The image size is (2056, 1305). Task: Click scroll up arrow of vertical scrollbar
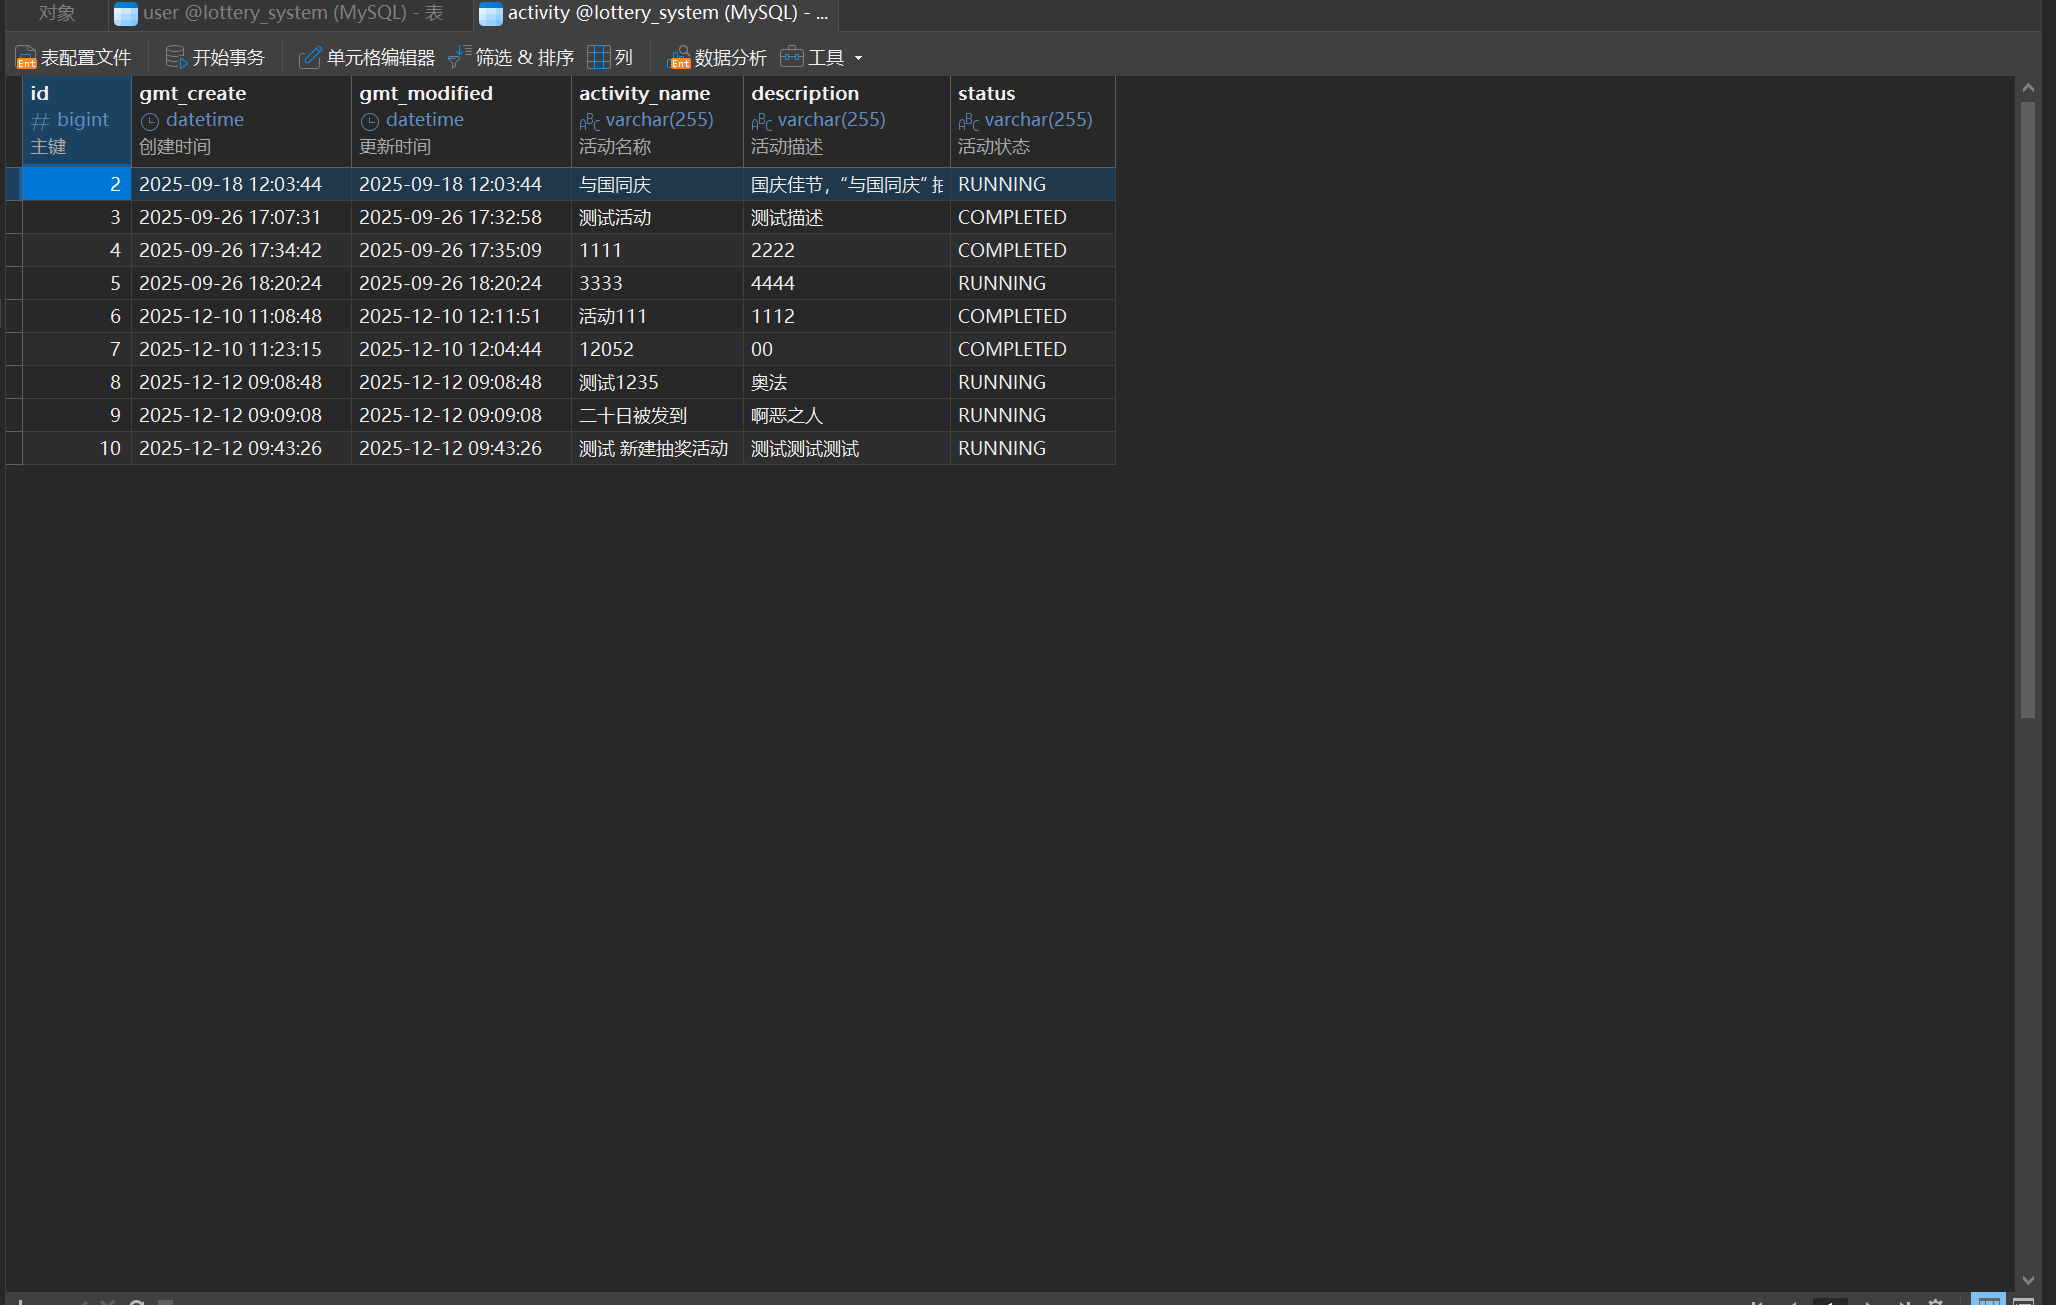pos(2028,88)
